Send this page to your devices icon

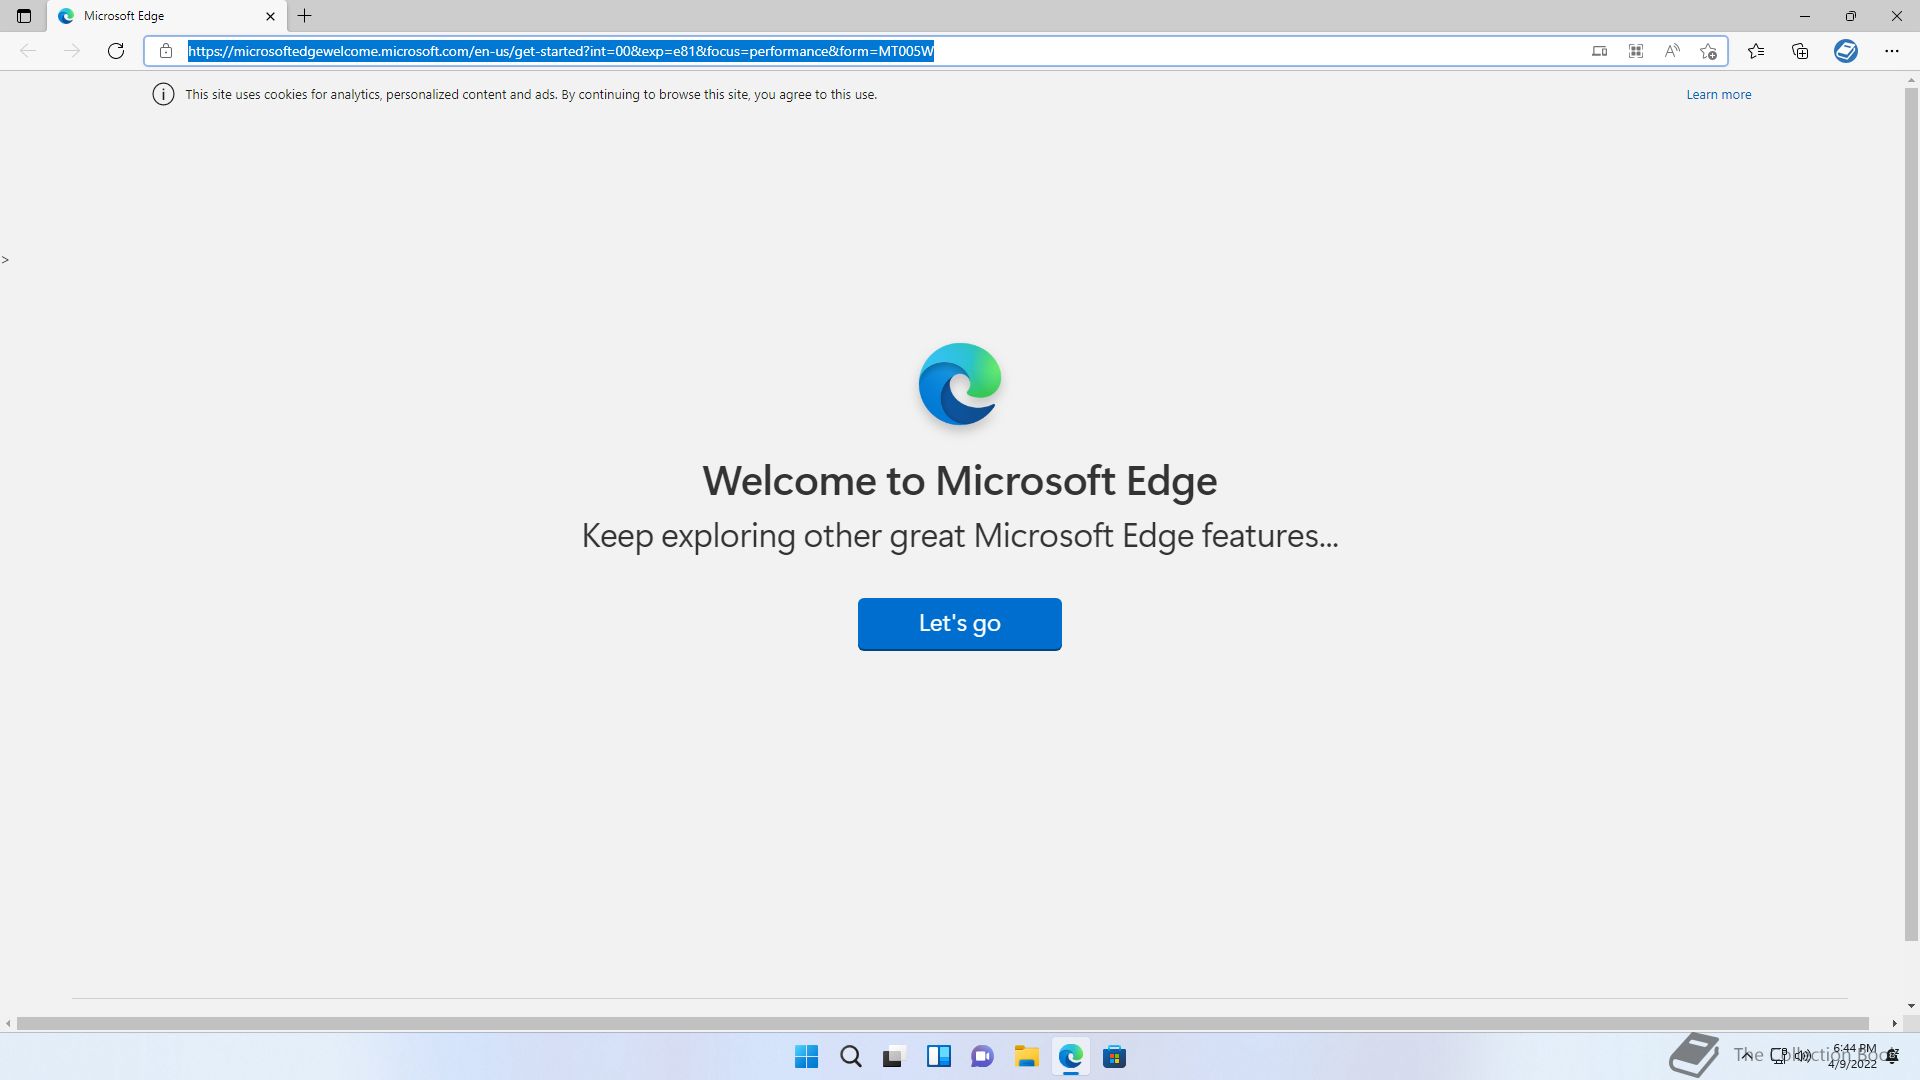click(1599, 51)
